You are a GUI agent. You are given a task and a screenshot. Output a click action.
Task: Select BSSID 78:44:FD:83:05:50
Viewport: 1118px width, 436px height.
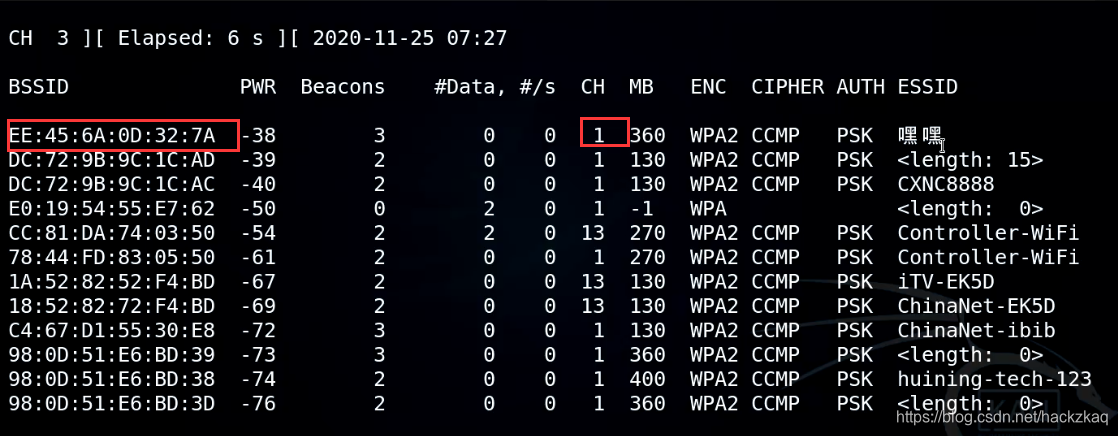pos(112,257)
